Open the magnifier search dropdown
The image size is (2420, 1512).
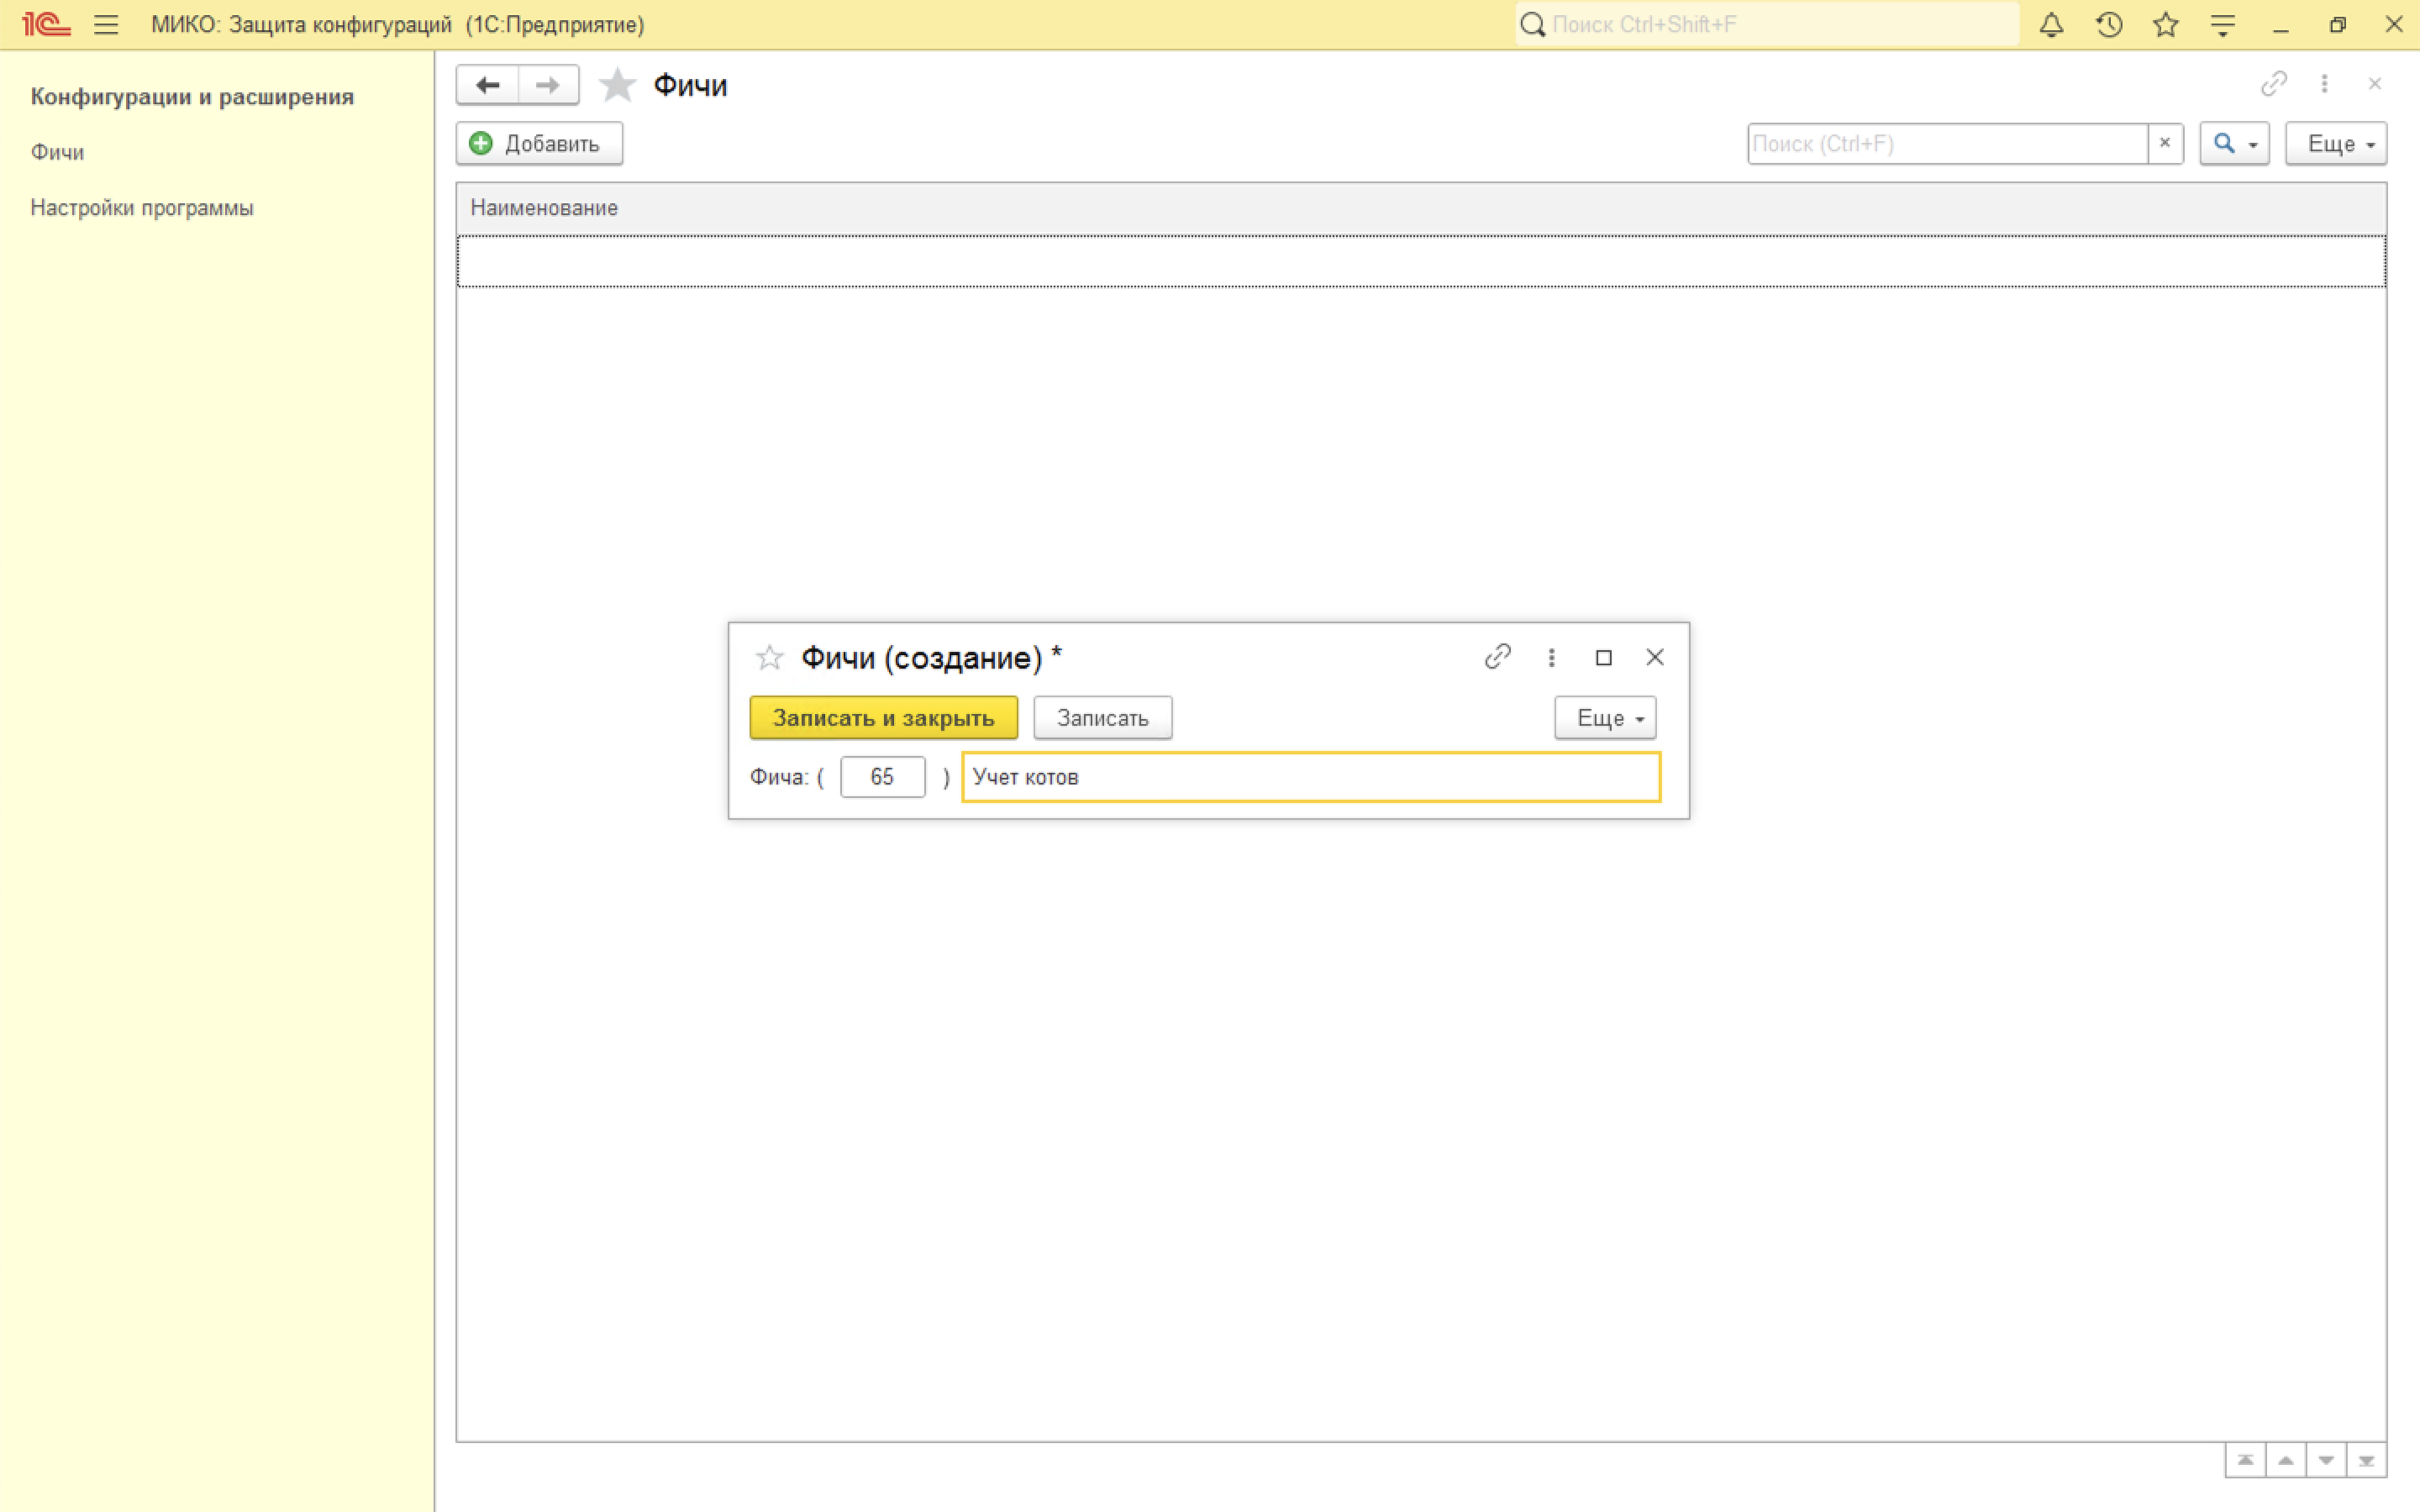2235,143
